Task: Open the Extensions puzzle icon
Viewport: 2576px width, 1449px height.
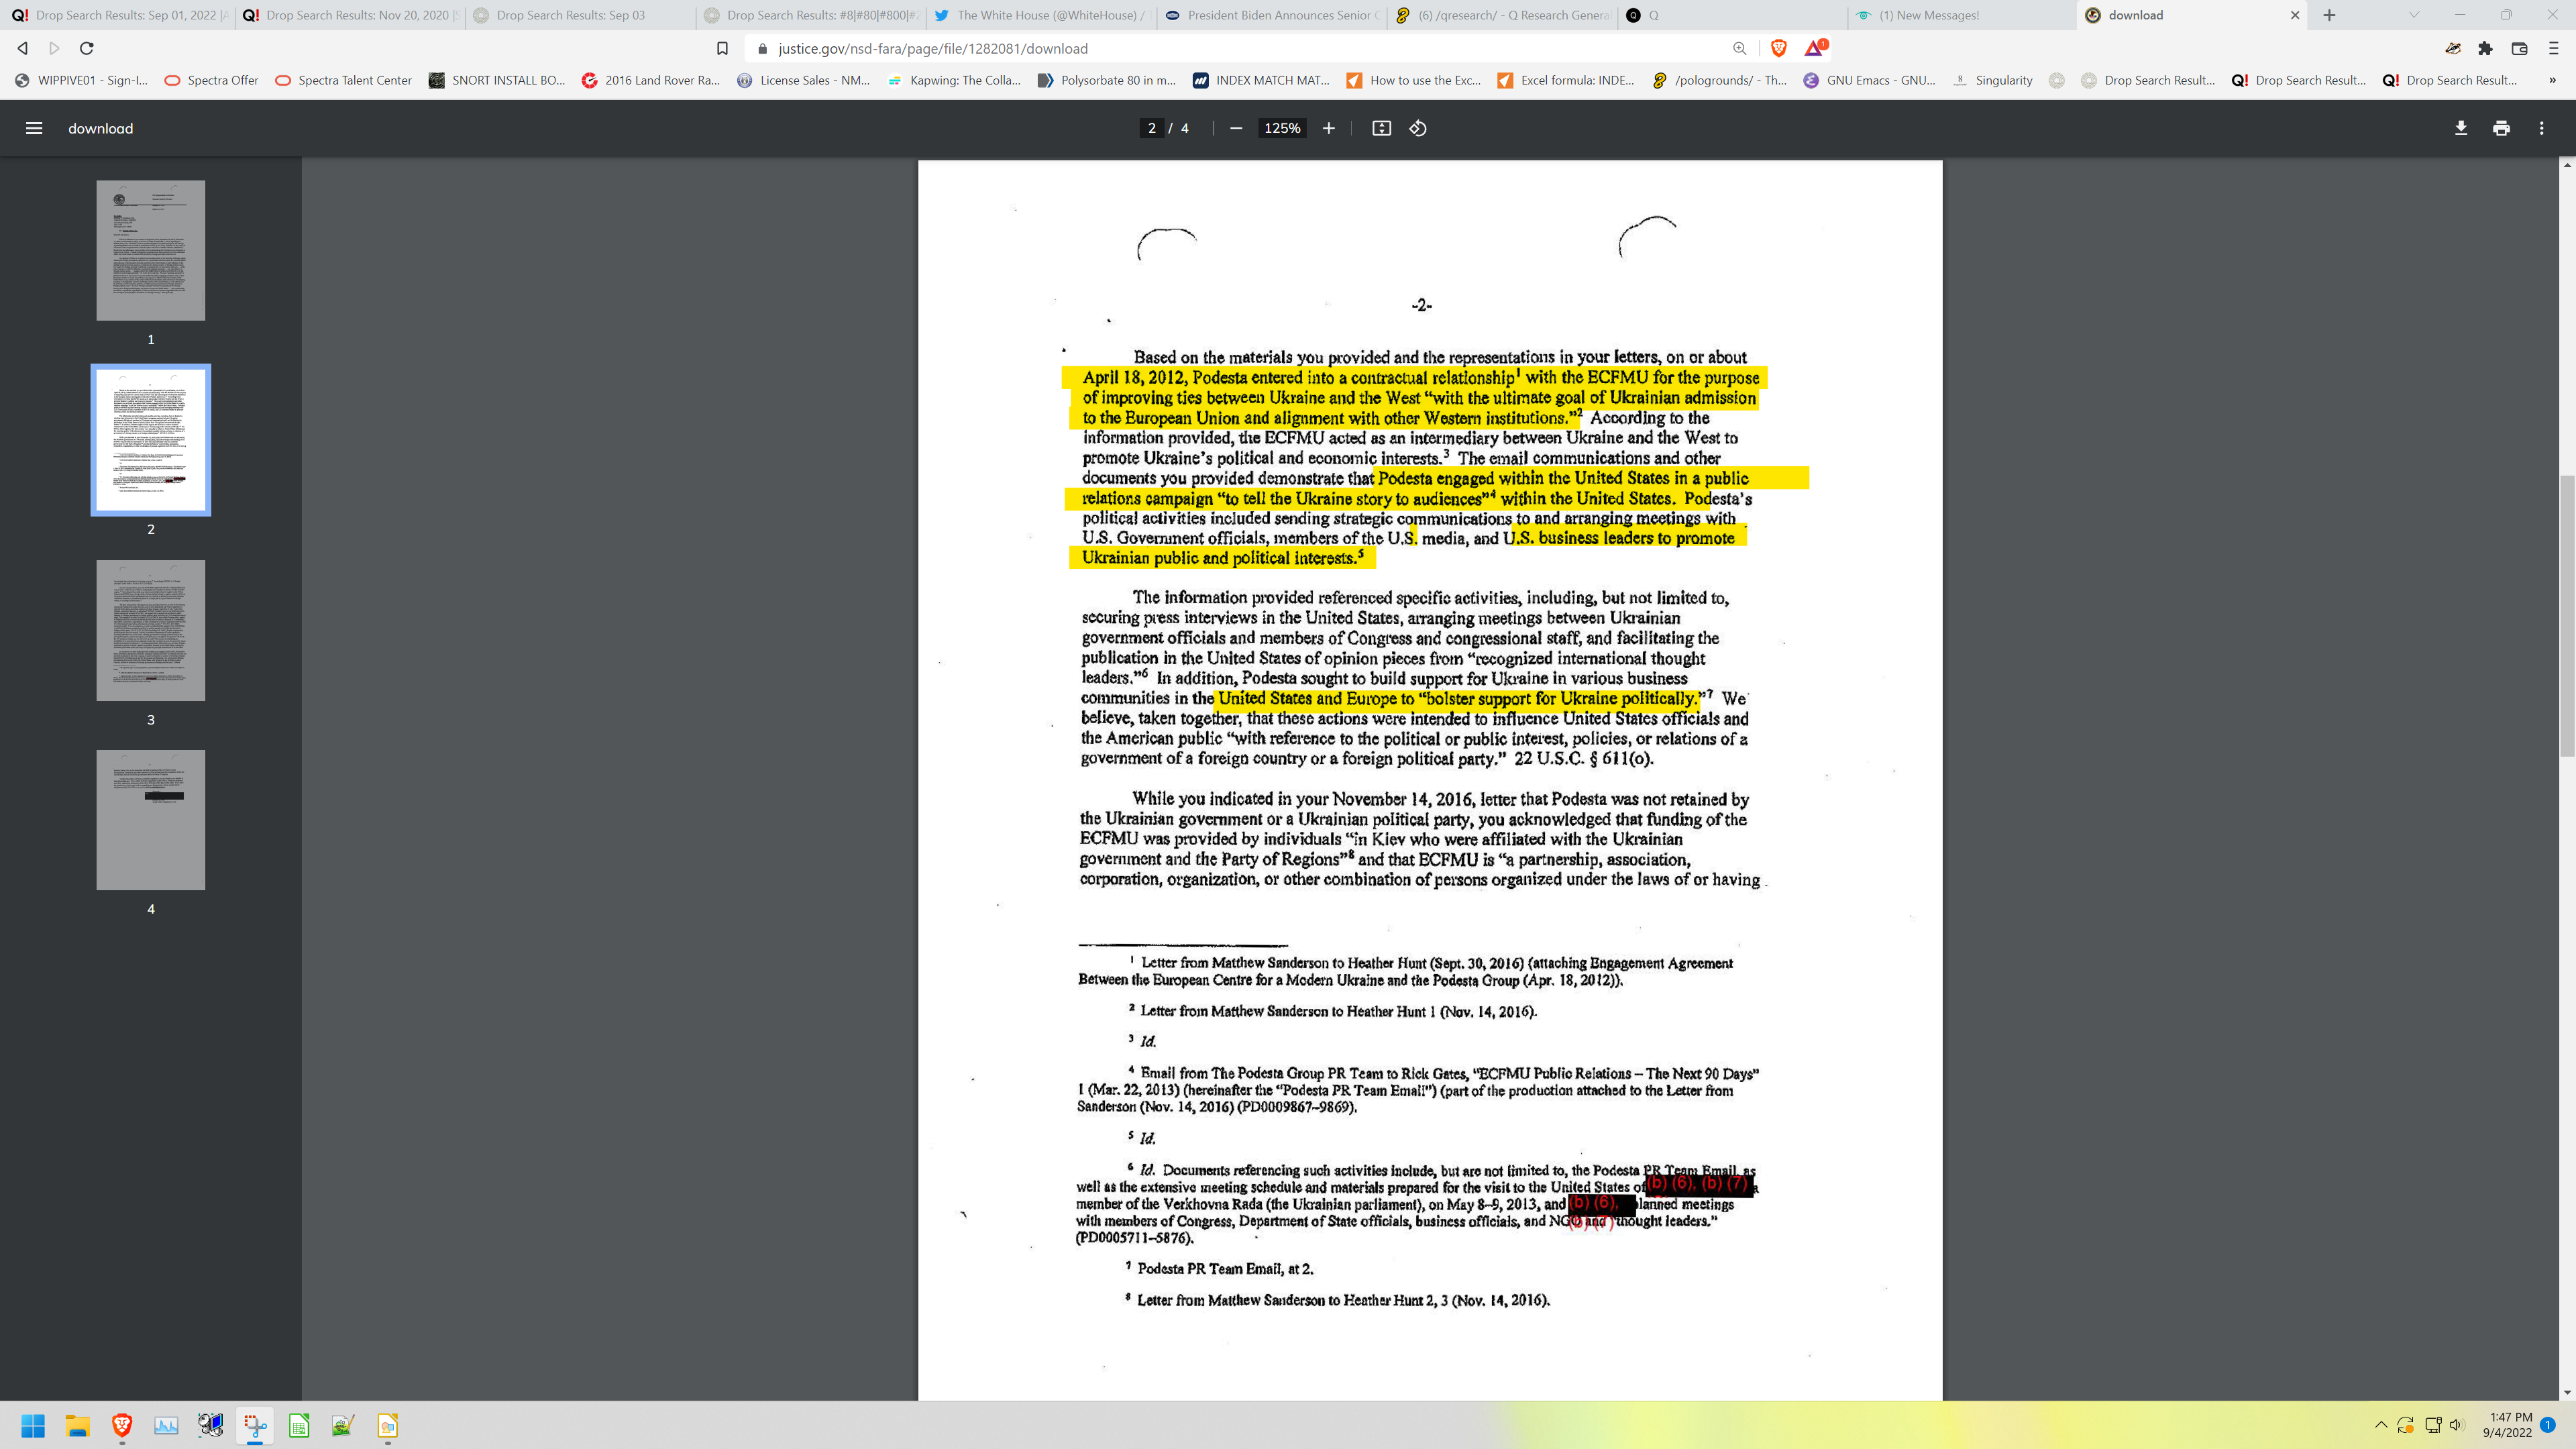Action: [x=2485, y=48]
